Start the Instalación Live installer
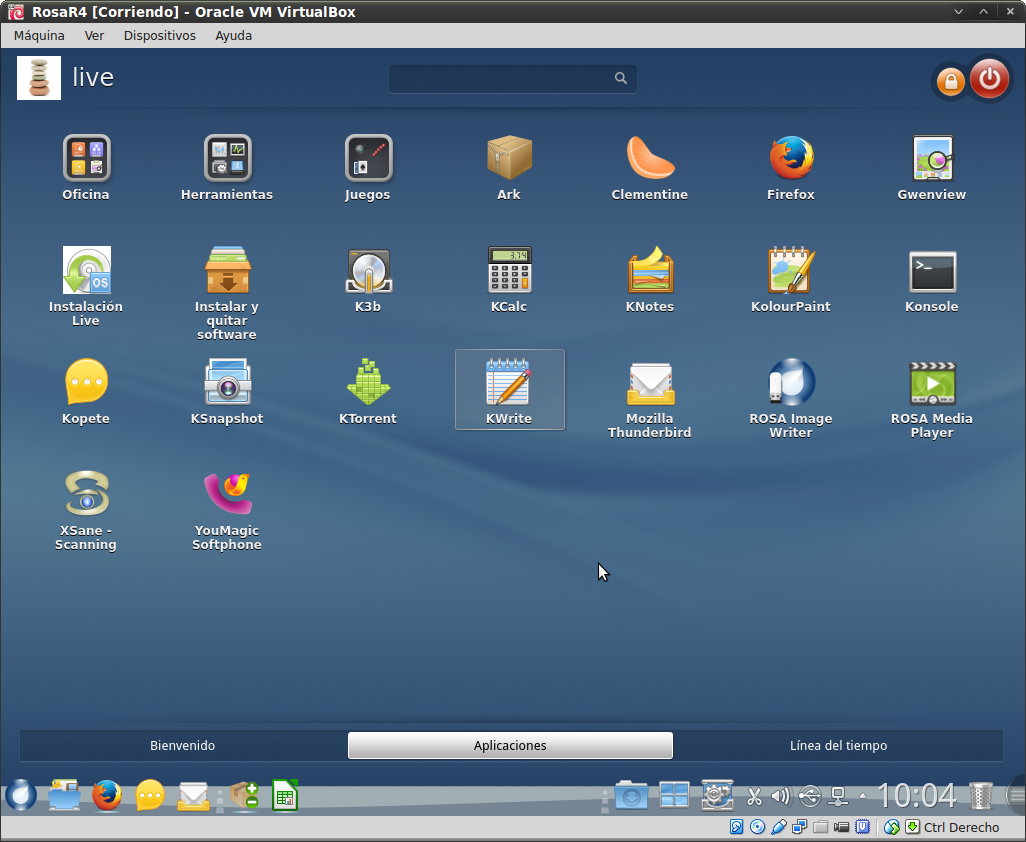The width and height of the screenshot is (1026, 842). pyautogui.click(x=86, y=271)
